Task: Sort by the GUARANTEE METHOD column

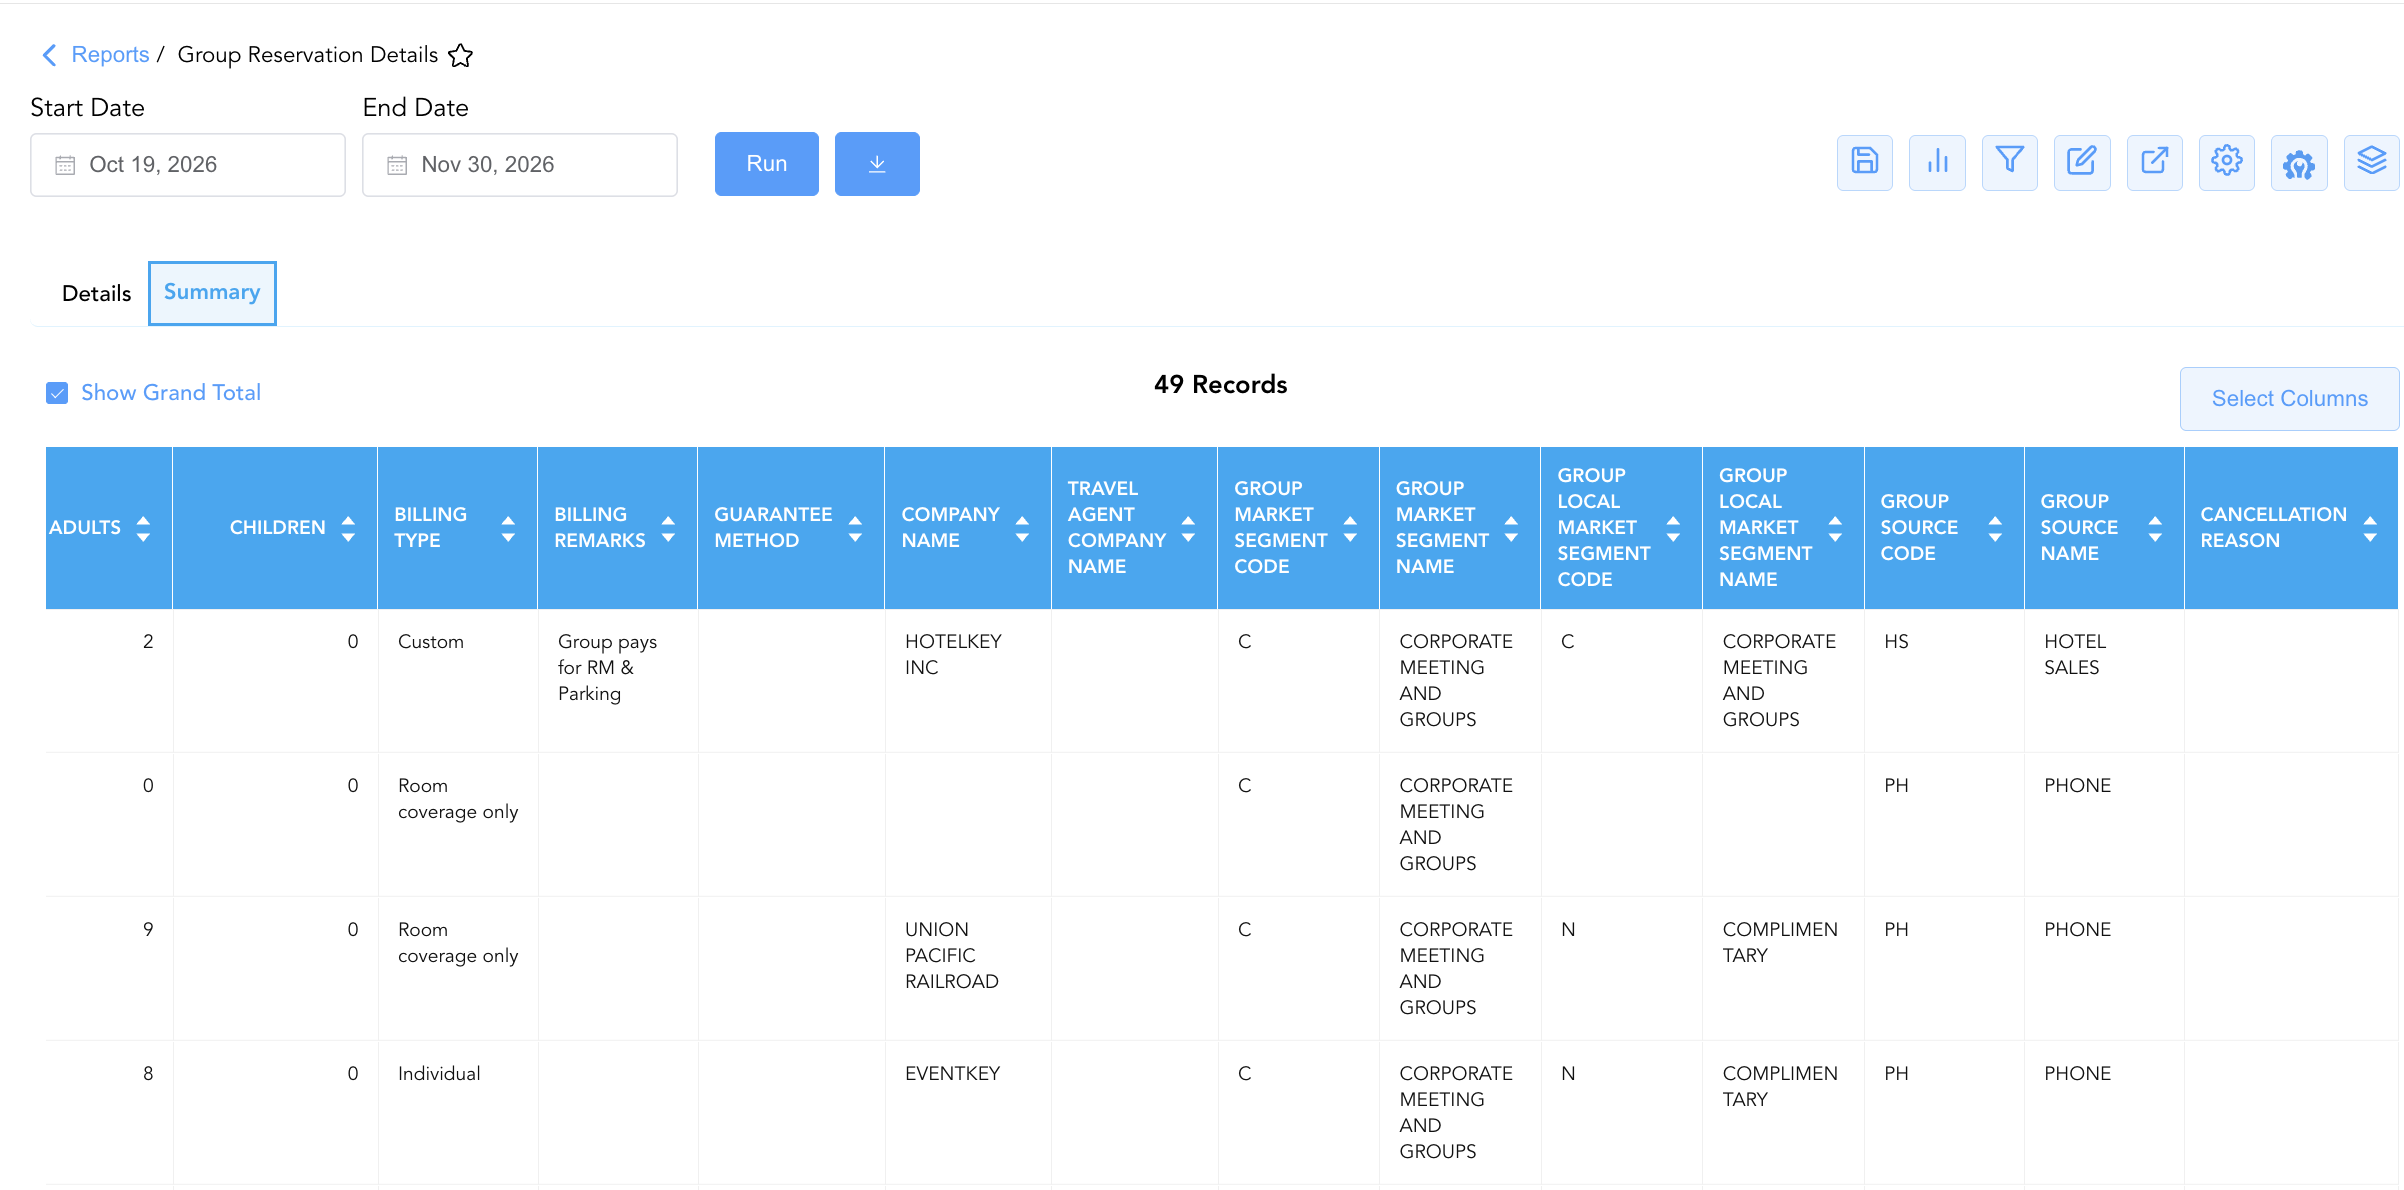Action: pos(855,528)
